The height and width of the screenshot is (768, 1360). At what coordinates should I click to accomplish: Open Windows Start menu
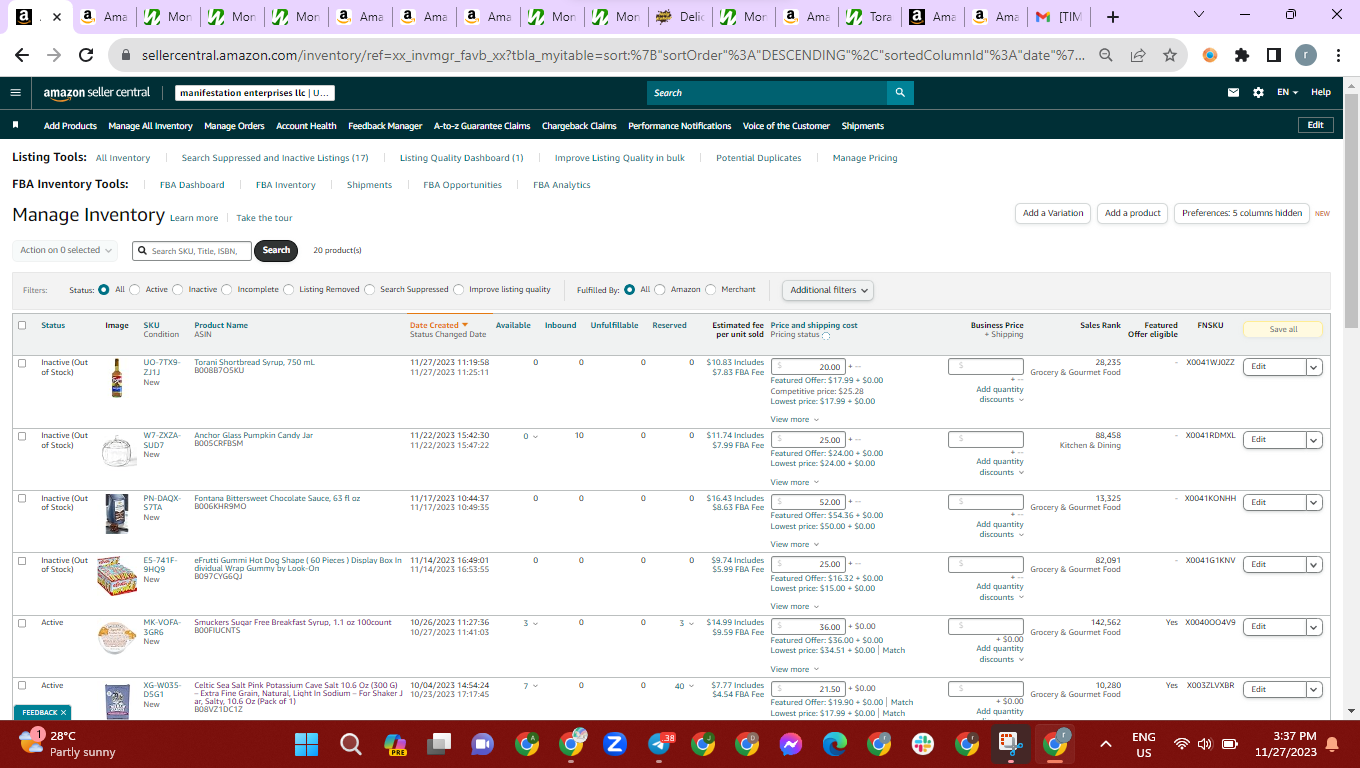tap(307, 744)
